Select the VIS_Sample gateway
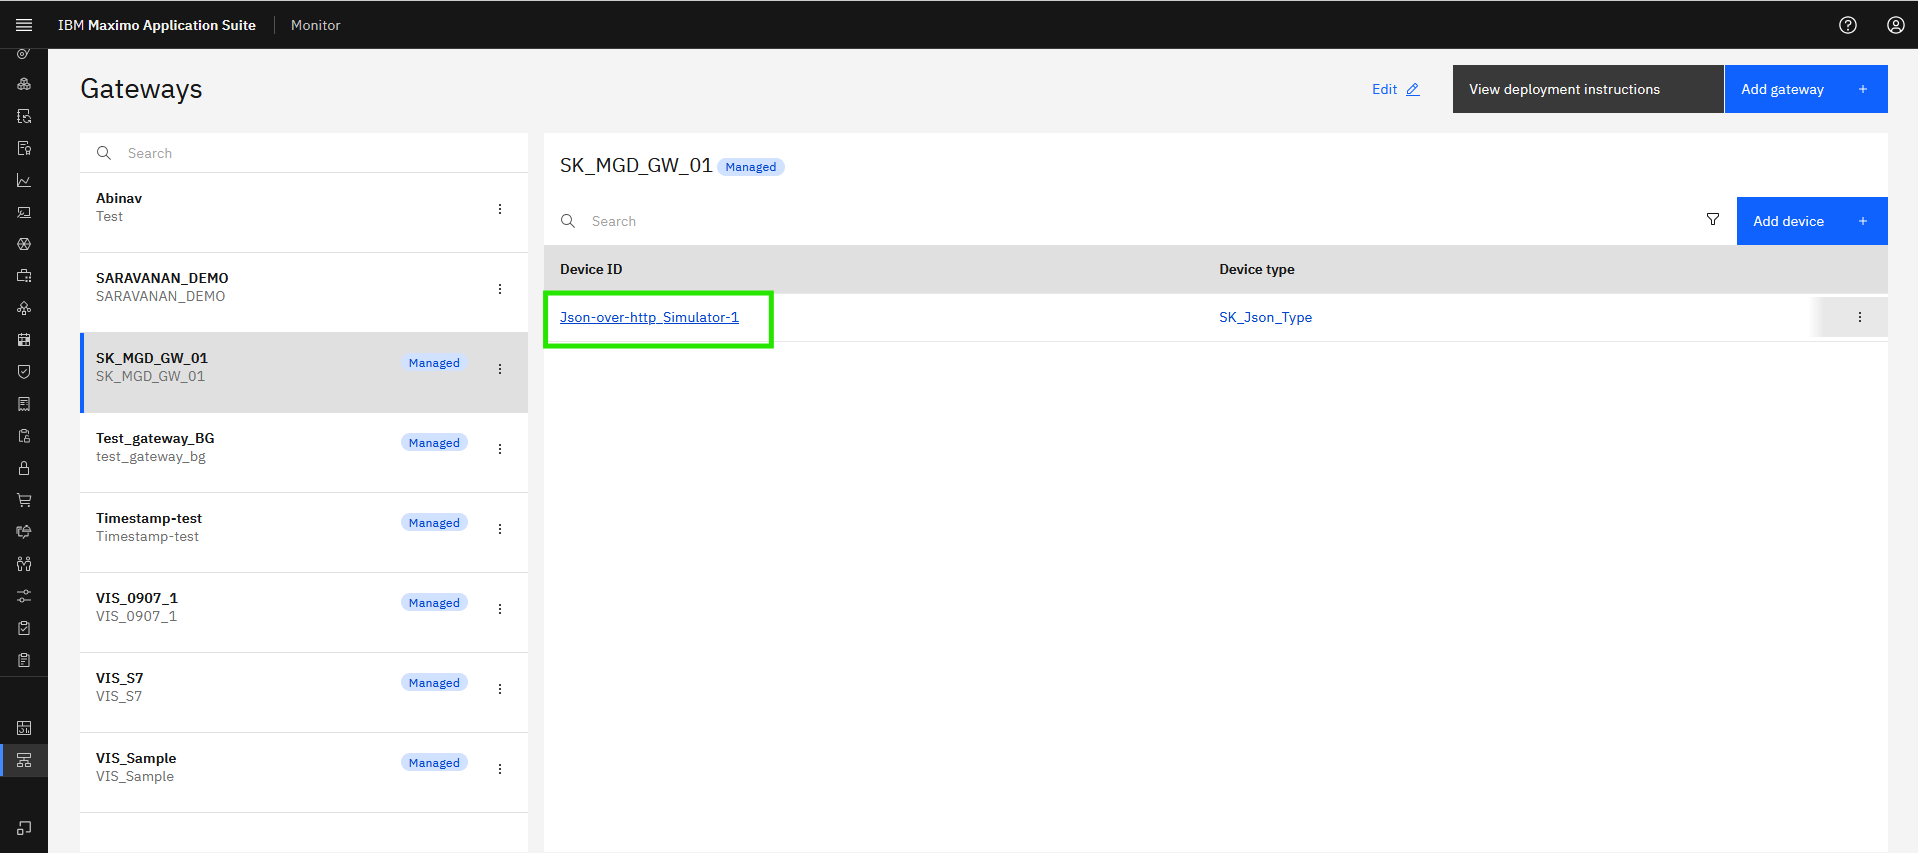This screenshot has height=853, width=1918. (304, 772)
